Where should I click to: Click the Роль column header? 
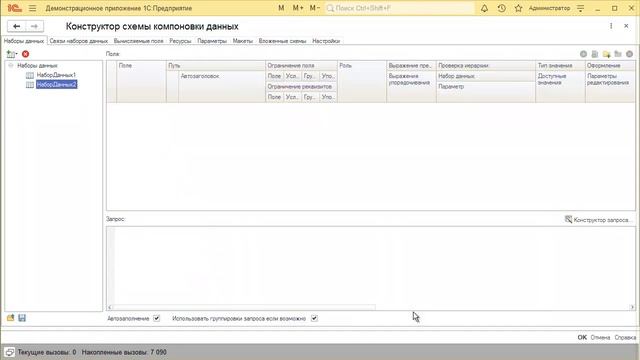click(x=362, y=81)
